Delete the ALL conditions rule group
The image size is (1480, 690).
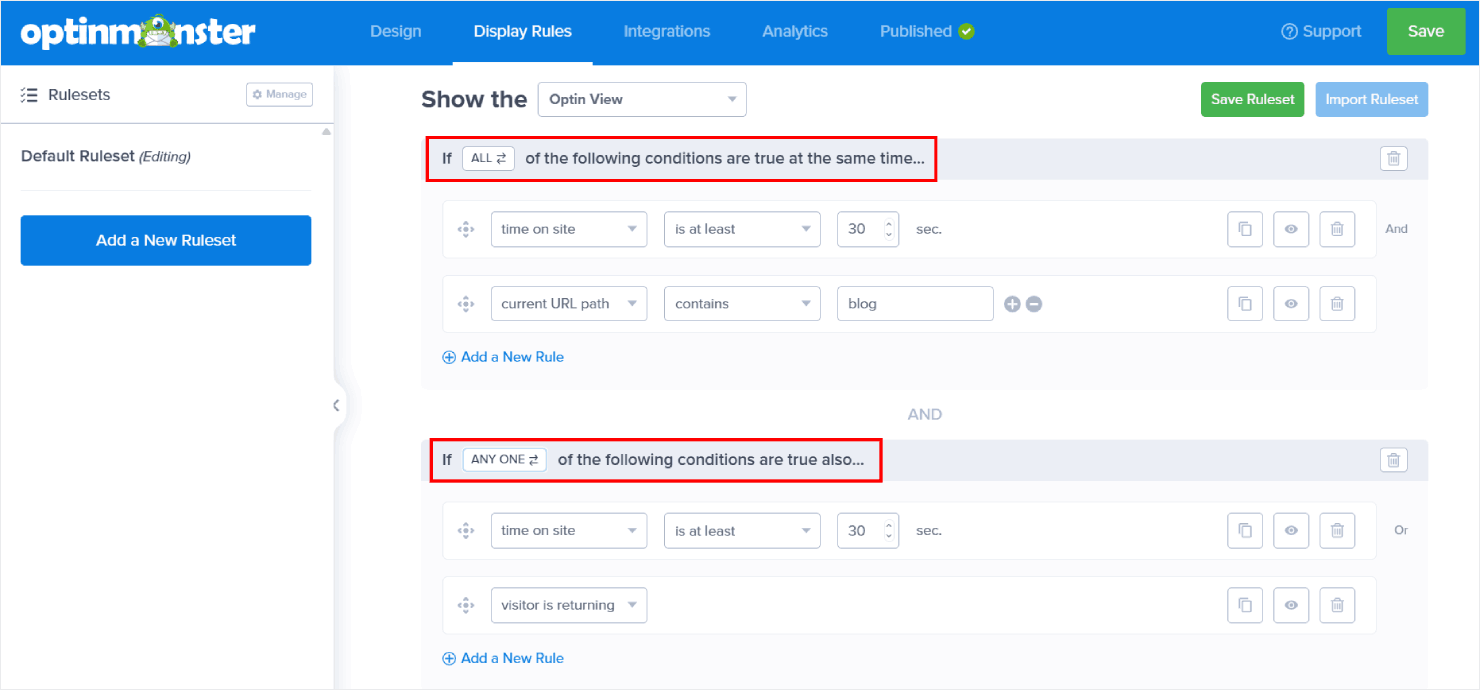pos(1394,158)
